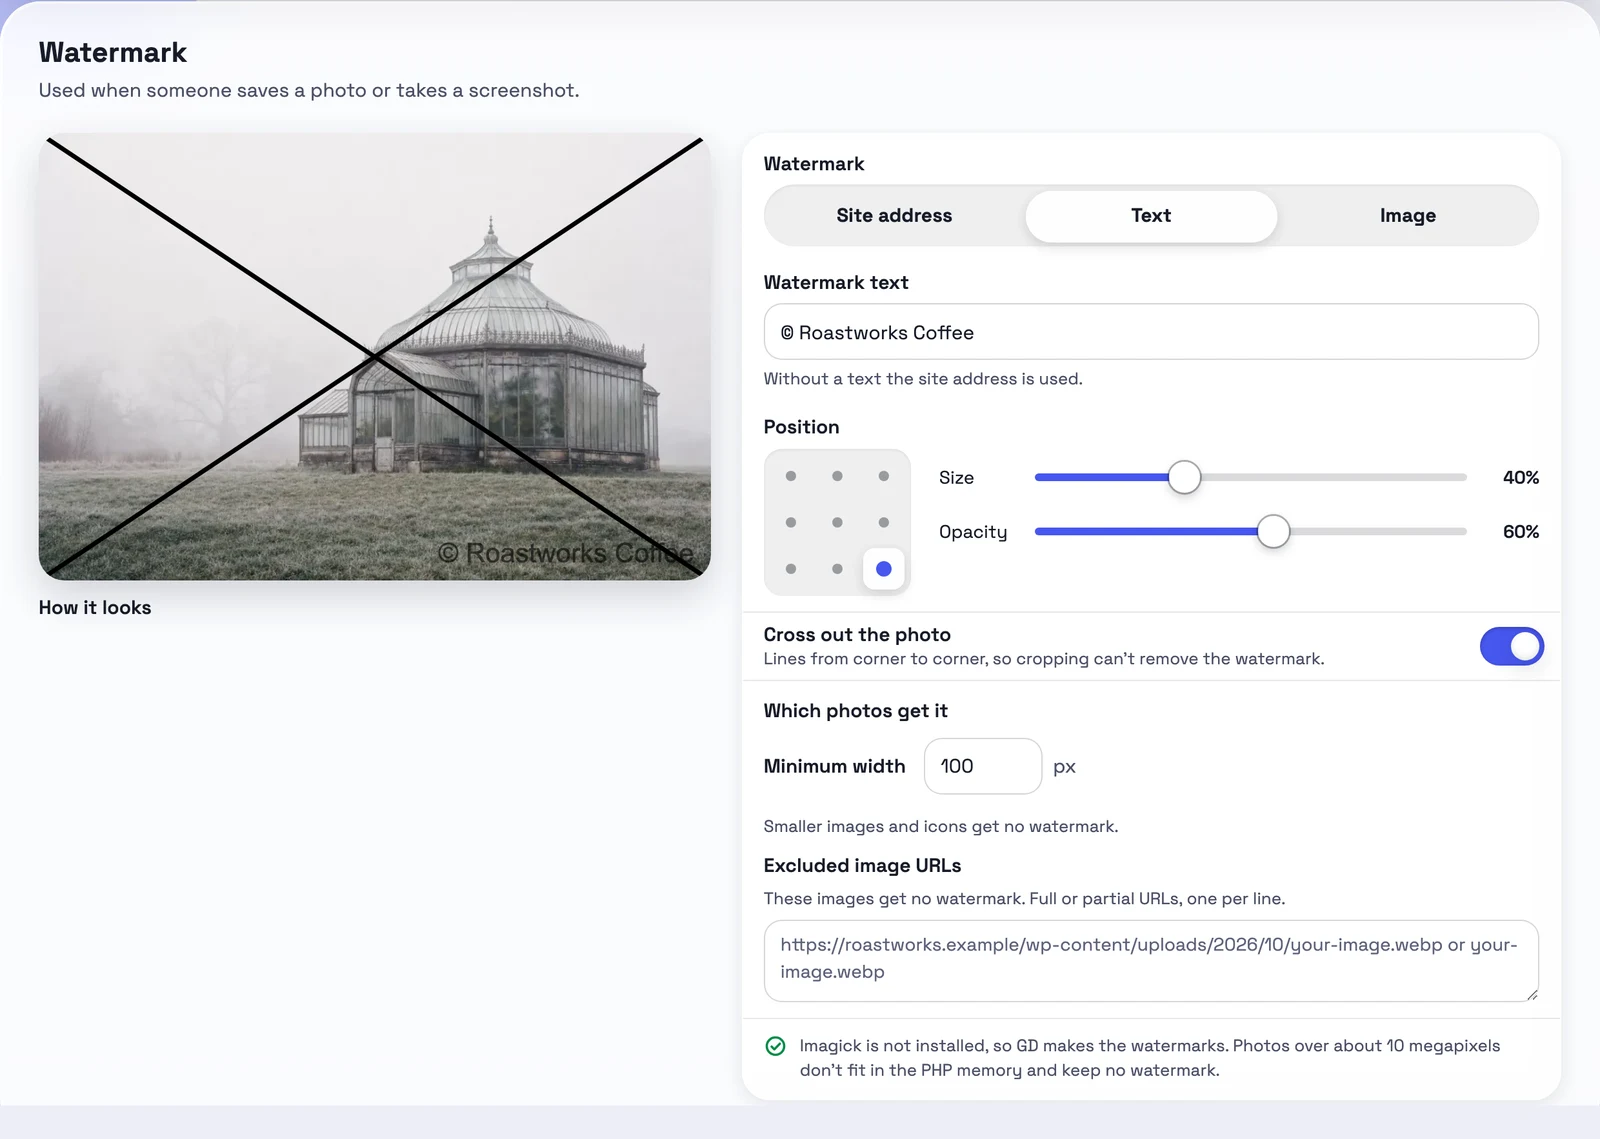This screenshot has height=1139, width=1600.
Task: Click the Excluded image URLs textarea
Action: pos(1151,961)
